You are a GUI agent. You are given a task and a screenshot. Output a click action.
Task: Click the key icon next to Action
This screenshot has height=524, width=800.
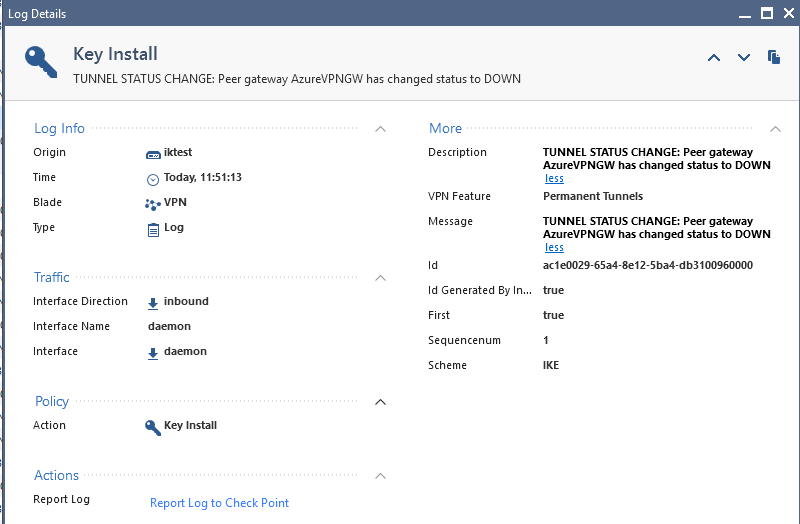pos(153,428)
